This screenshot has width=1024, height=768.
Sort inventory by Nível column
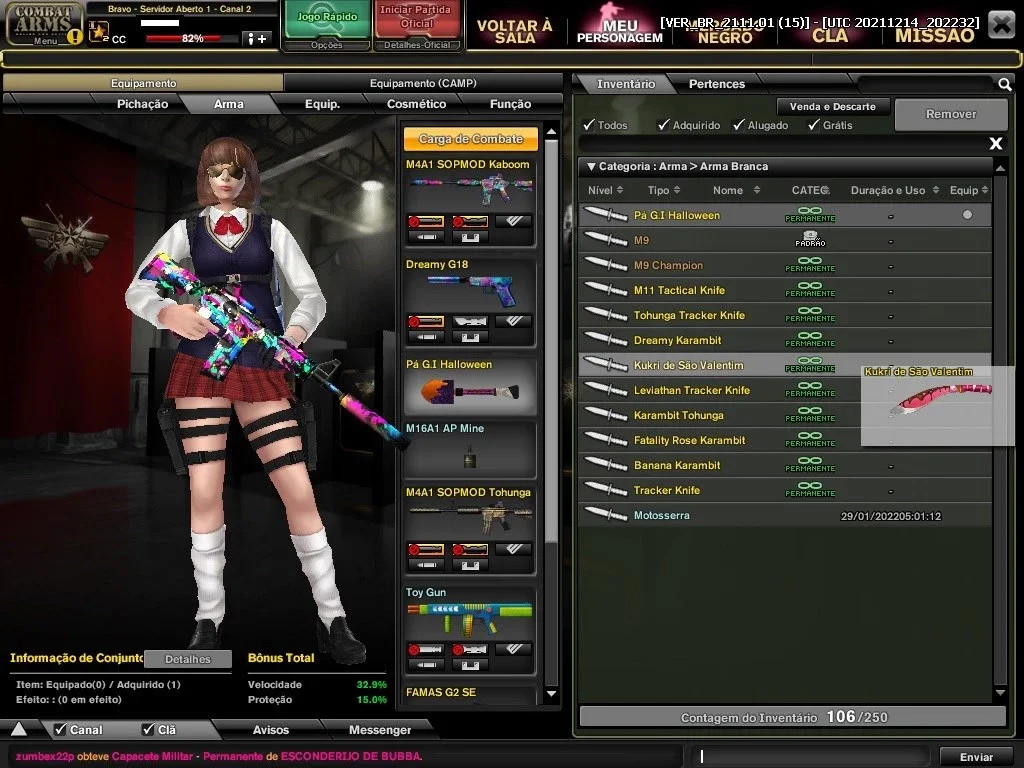pyautogui.click(x=605, y=190)
